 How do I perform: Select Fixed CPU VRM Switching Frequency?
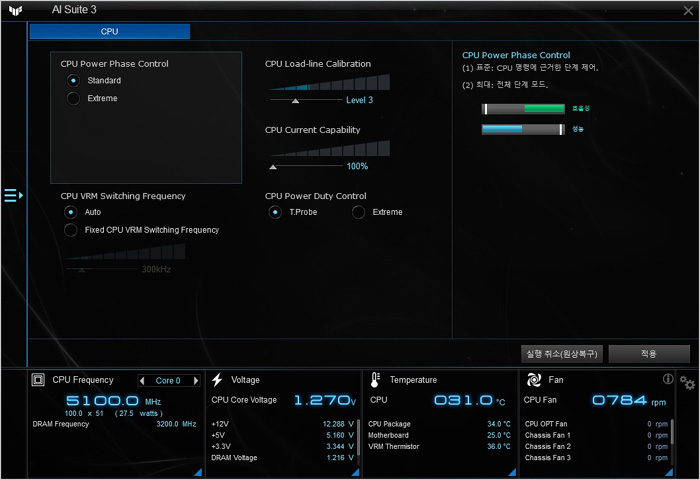(x=71, y=230)
